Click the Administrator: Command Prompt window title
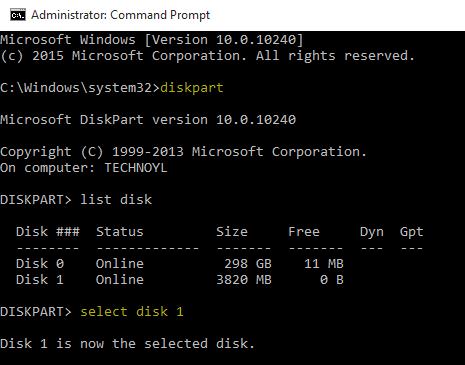The width and height of the screenshot is (465, 365). tap(120, 15)
